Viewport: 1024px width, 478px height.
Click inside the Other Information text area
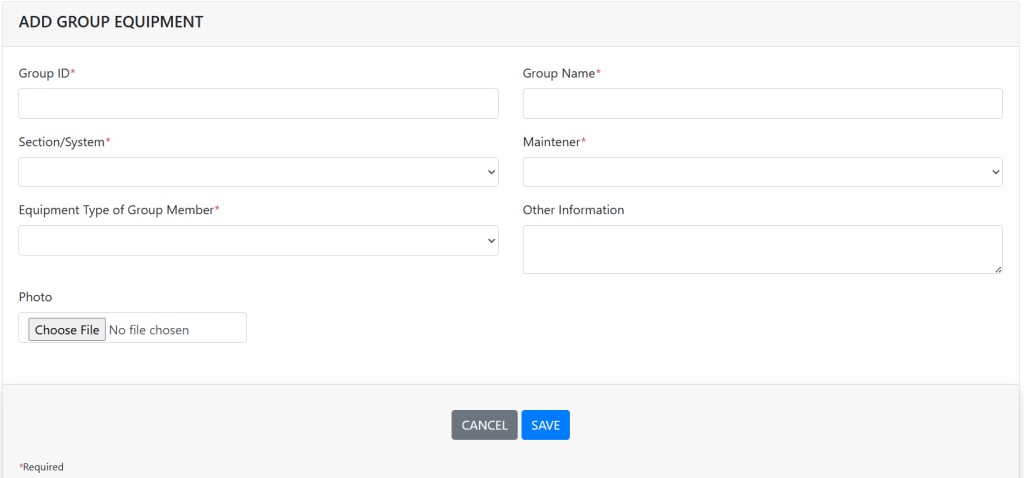pos(762,249)
